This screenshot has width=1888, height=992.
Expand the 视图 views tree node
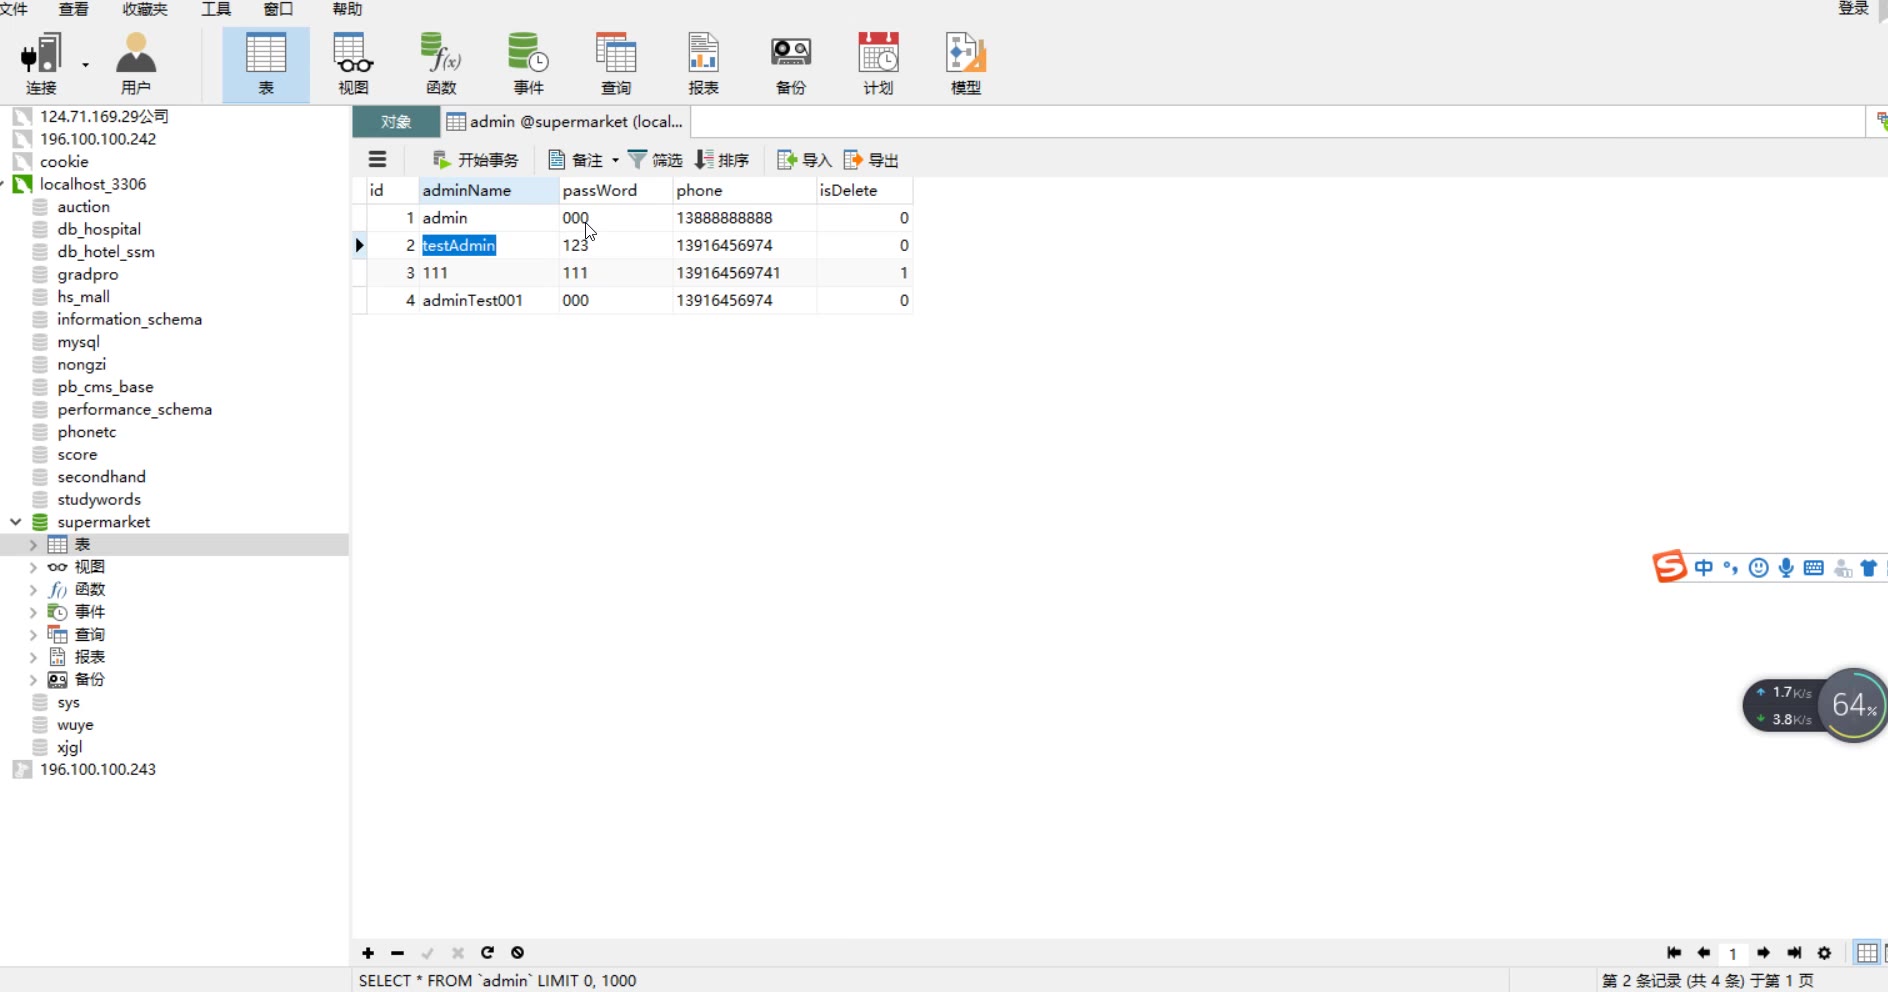pyautogui.click(x=33, y=567)
